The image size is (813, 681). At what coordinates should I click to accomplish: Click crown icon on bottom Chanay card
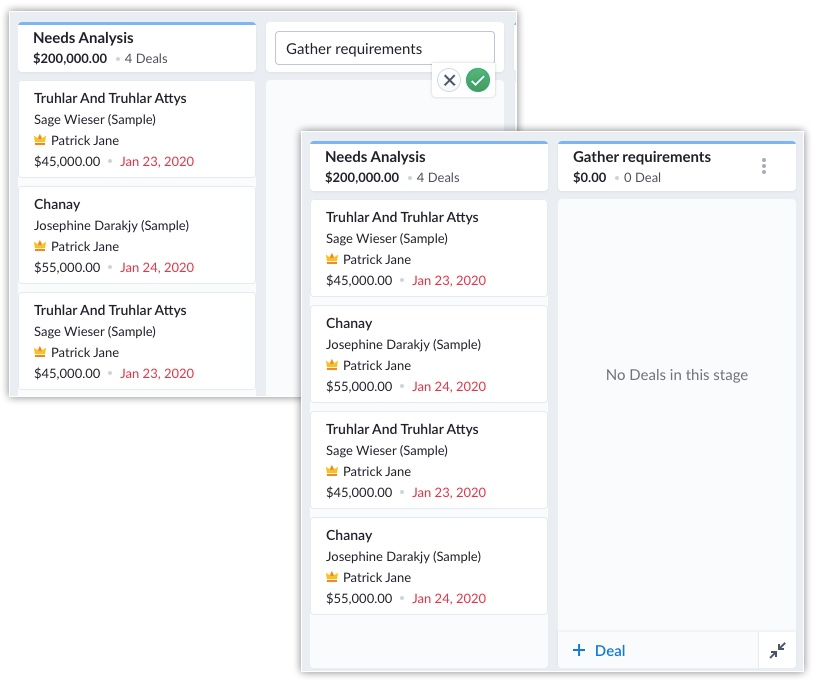332,577
